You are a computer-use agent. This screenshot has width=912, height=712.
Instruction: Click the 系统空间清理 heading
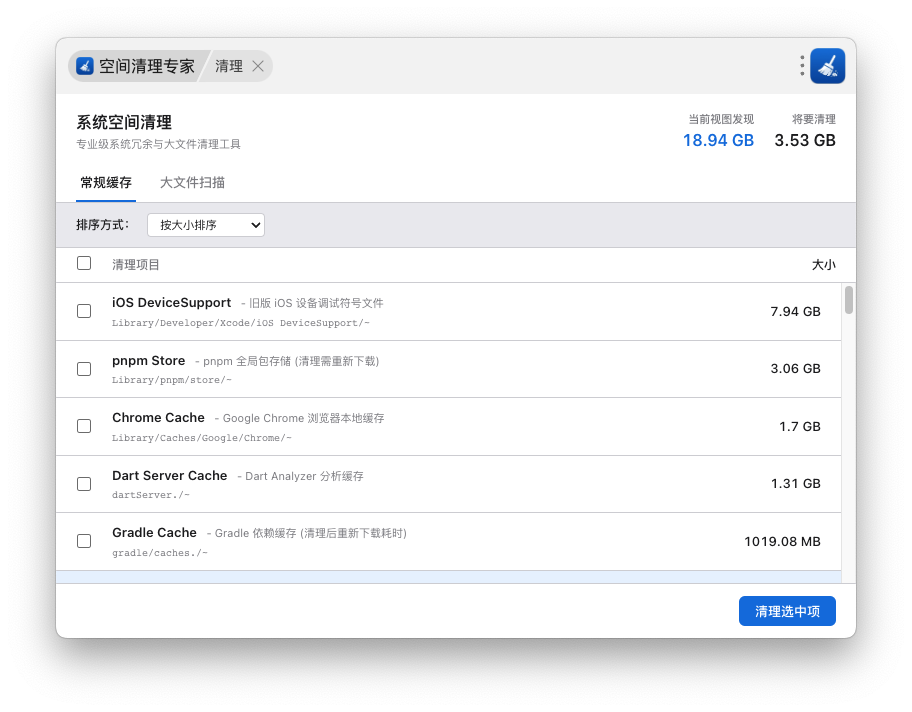(124, 122)
